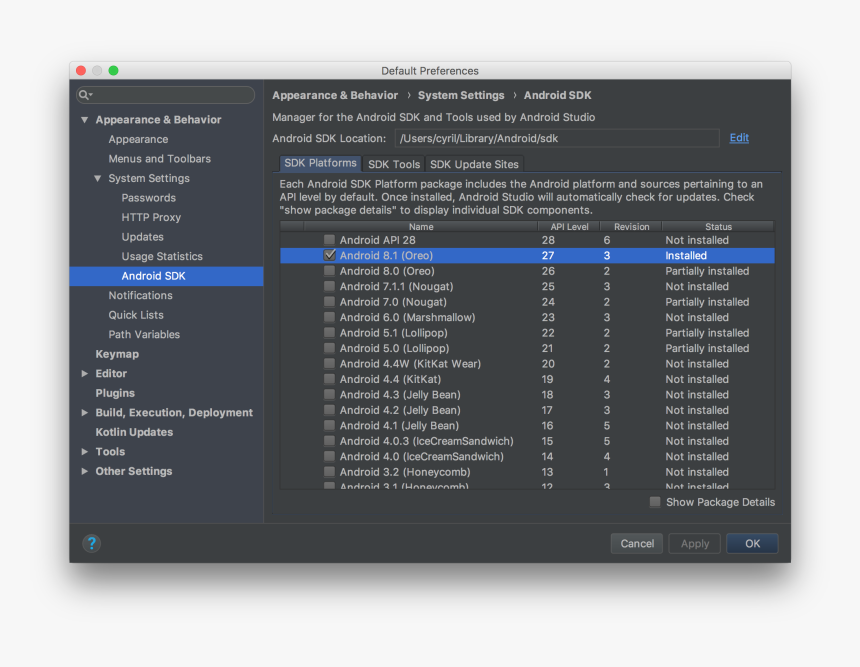The width and height of the screenshot is (860, 667).
Task: Click the Cancel button
Action: (637, 544)
